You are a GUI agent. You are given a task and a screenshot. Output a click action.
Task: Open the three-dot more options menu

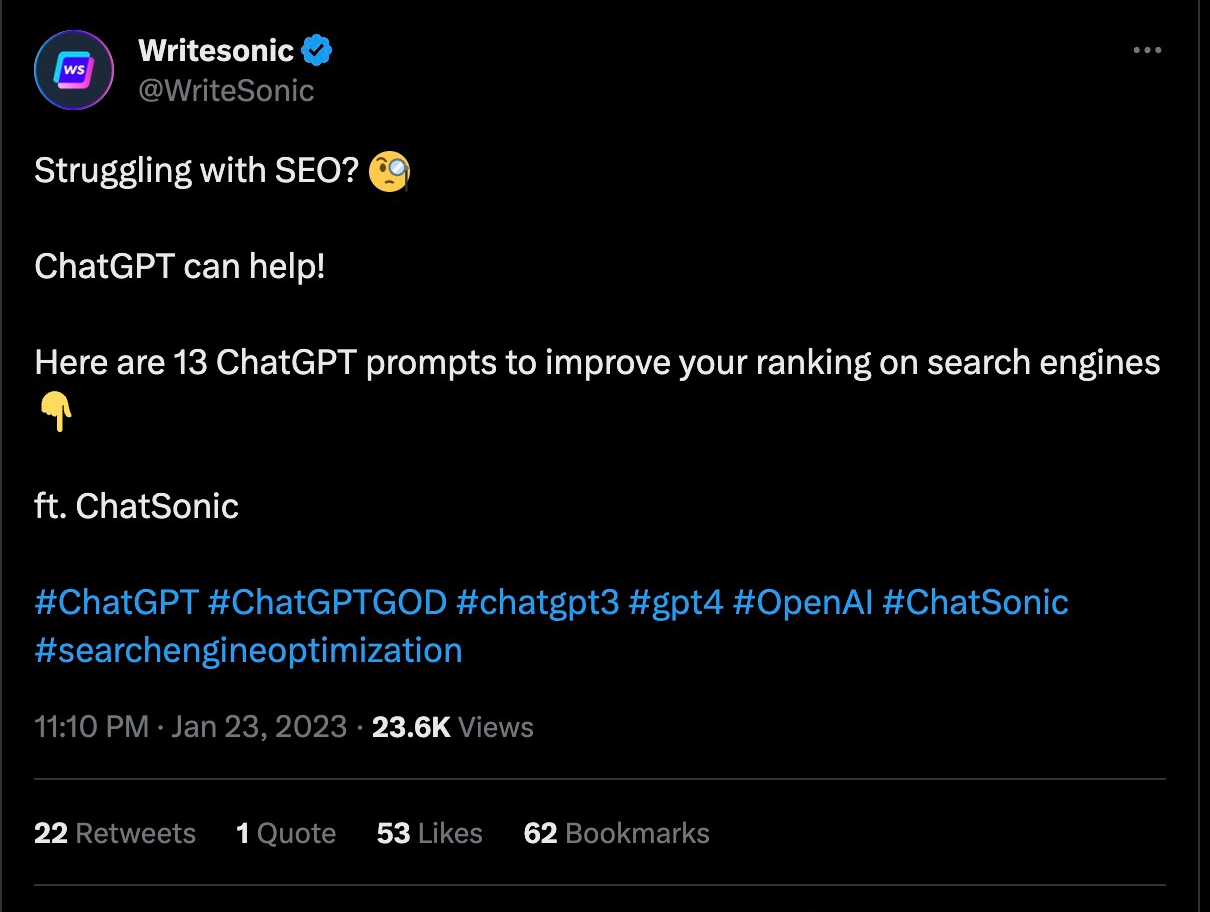click(x=1146, y=51)
